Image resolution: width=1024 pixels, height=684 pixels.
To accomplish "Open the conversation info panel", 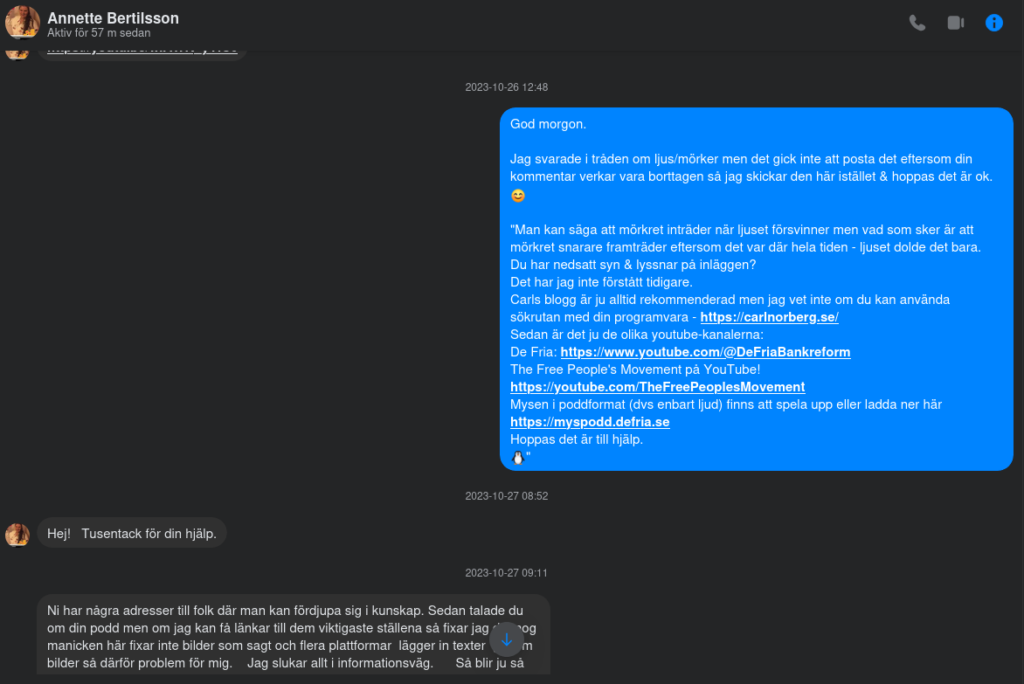I will point(994,23).
